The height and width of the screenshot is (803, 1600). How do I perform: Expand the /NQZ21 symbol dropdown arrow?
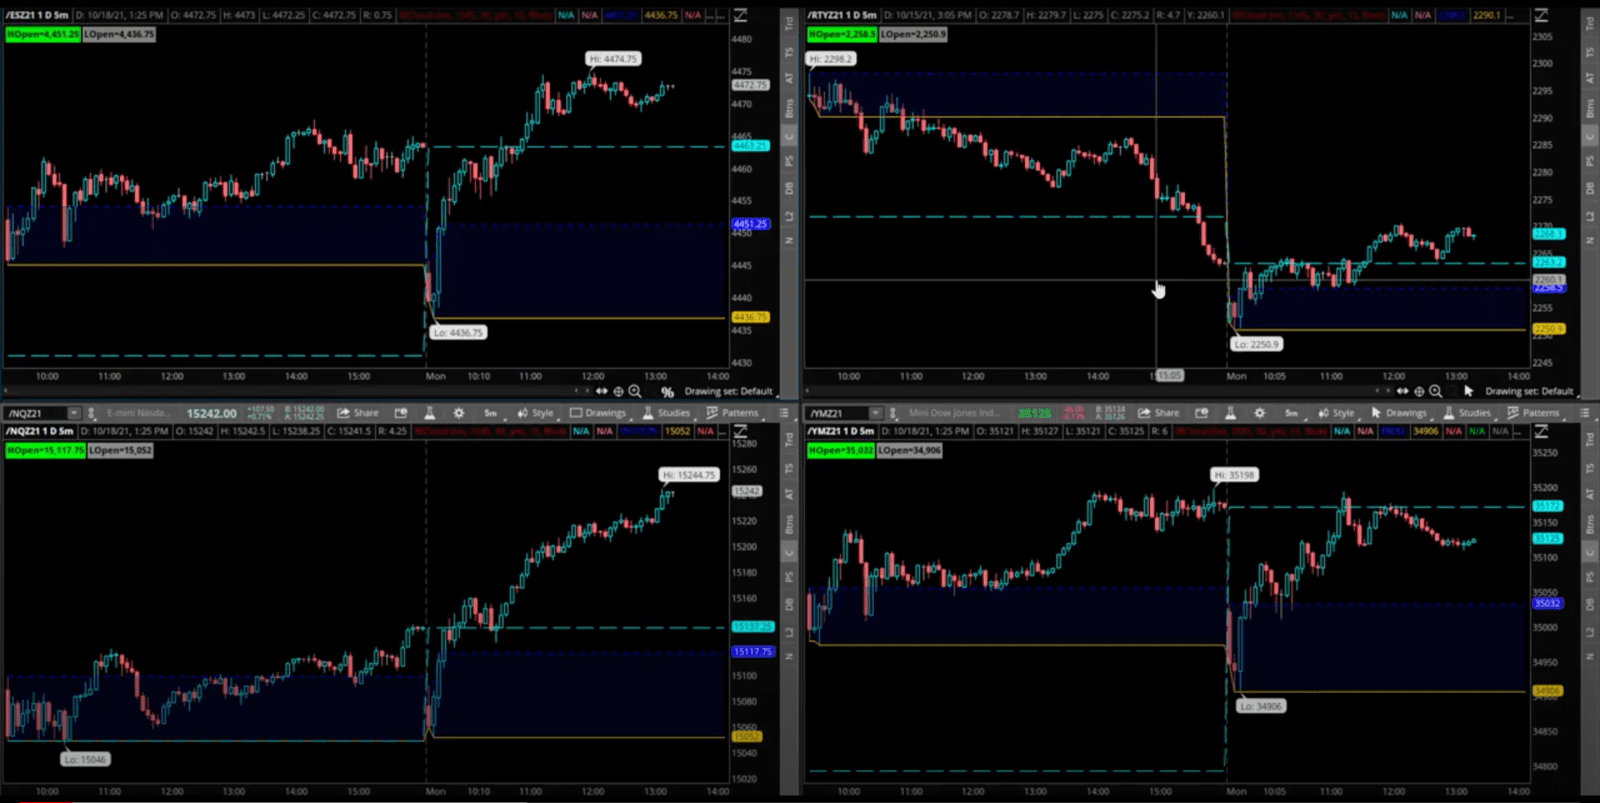[x=73, y=413]
